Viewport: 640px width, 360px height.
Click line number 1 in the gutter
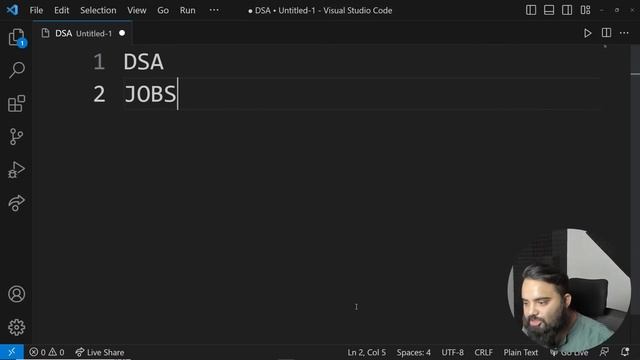click(x=99, y=62)
